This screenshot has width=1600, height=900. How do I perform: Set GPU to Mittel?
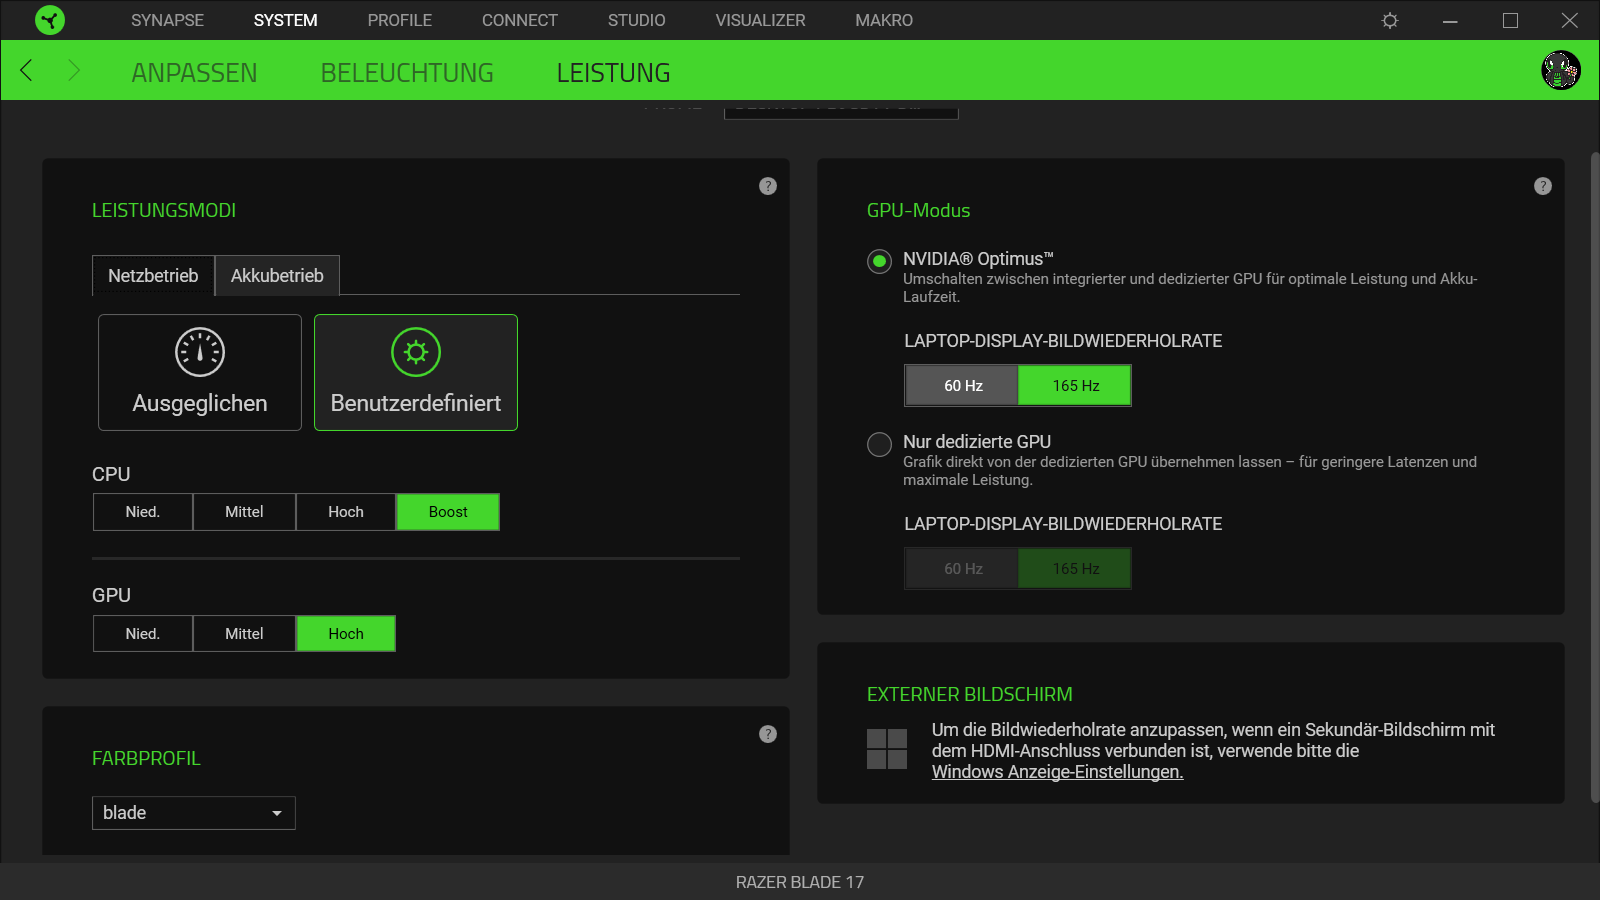pos(244,634)
